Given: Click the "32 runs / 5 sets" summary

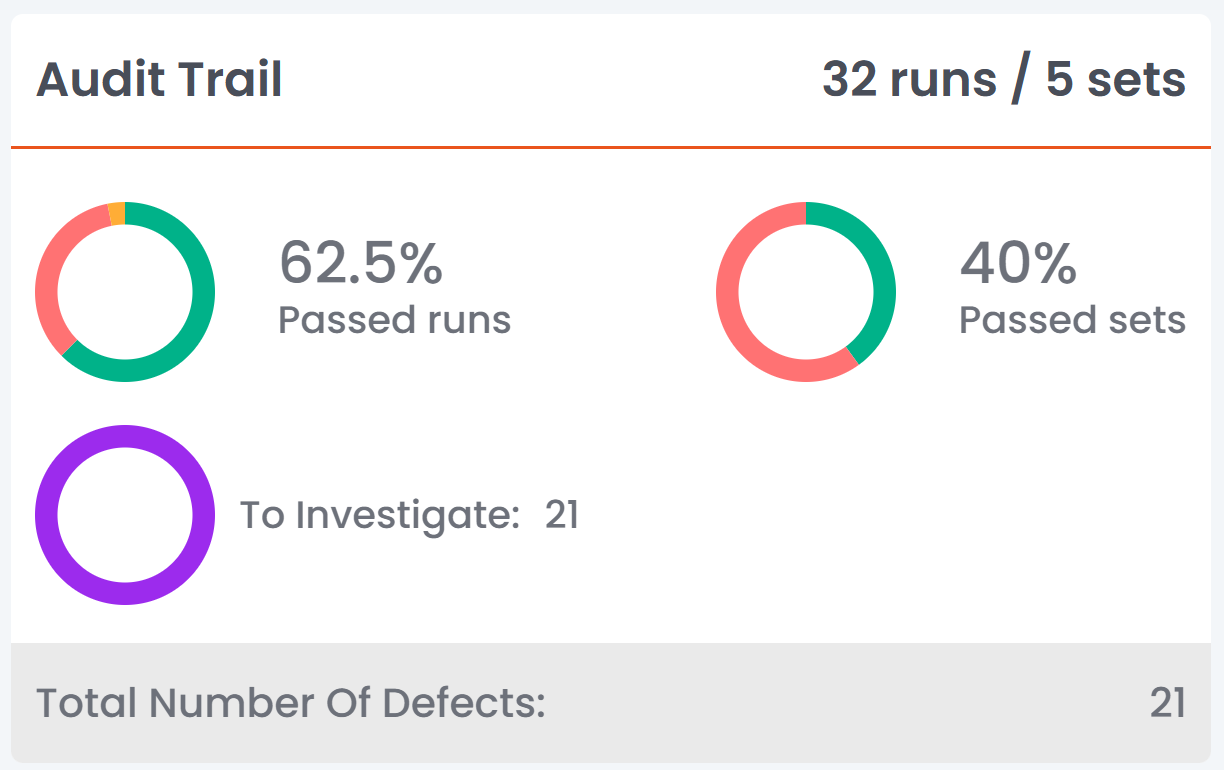Looking at the screenshot, I should point(1003,80).
